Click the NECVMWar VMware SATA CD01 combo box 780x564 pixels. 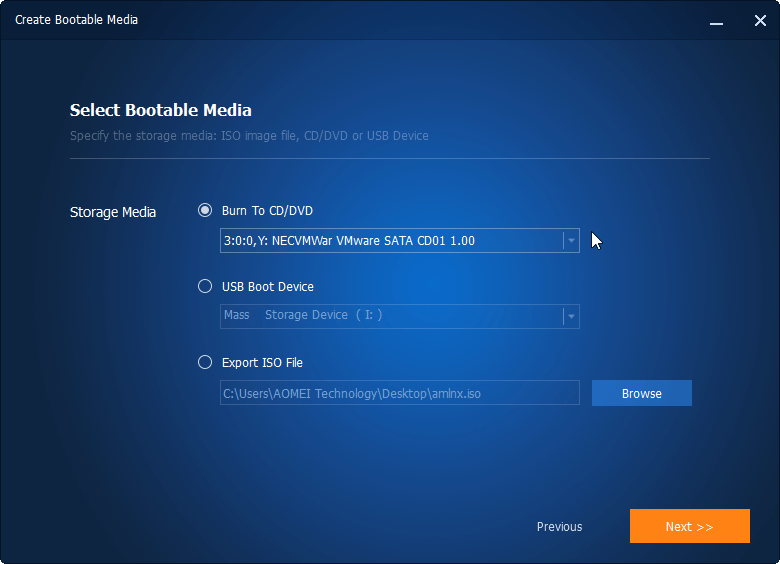click(x=390, y=241)
